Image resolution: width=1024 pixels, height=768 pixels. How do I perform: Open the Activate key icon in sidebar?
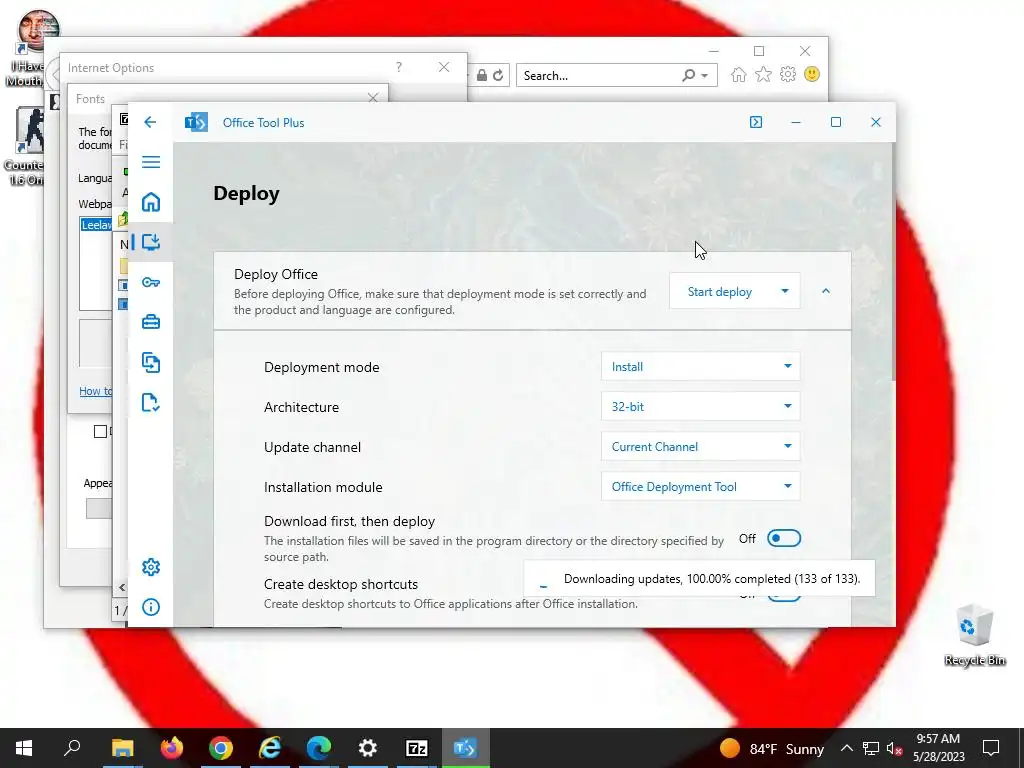click(x=151, y=282)
